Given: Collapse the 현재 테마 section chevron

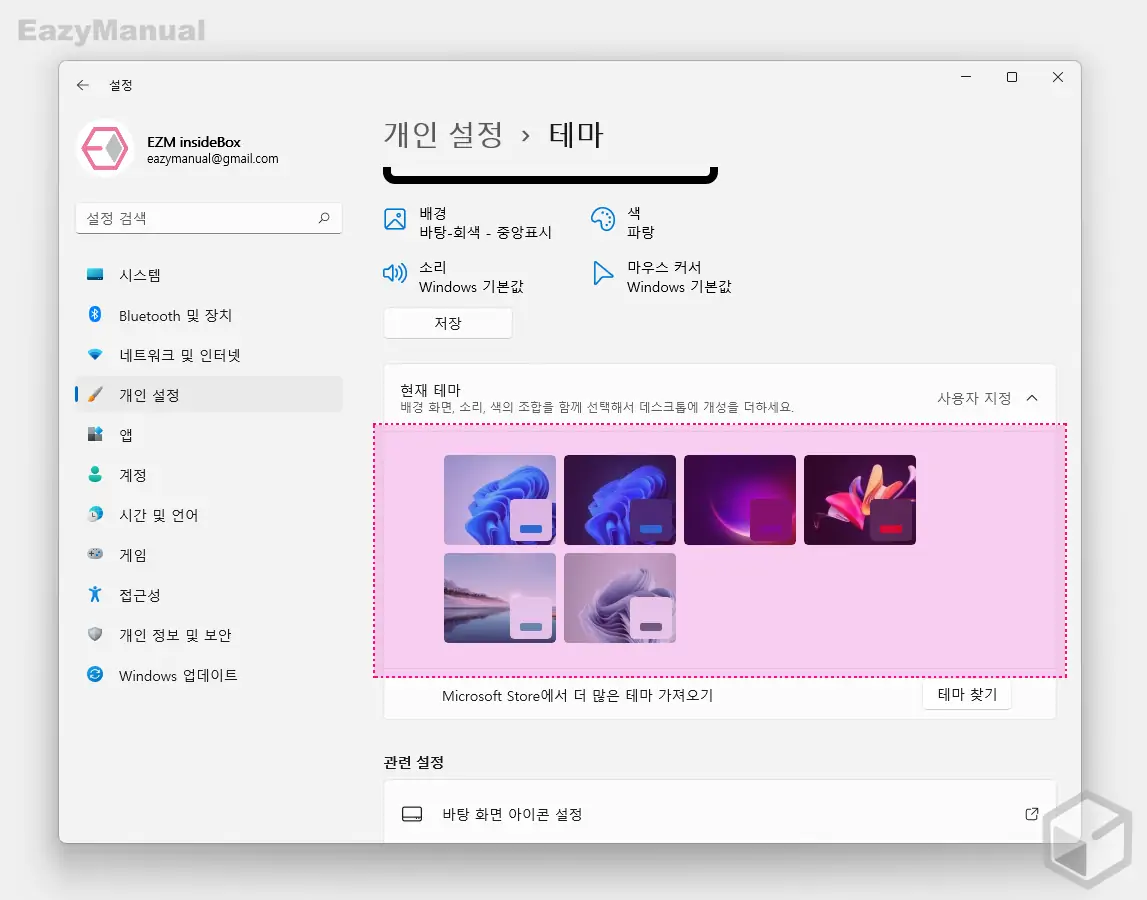Looking at the screenshot, I should pyautogui.click(x=1032, y=398).
